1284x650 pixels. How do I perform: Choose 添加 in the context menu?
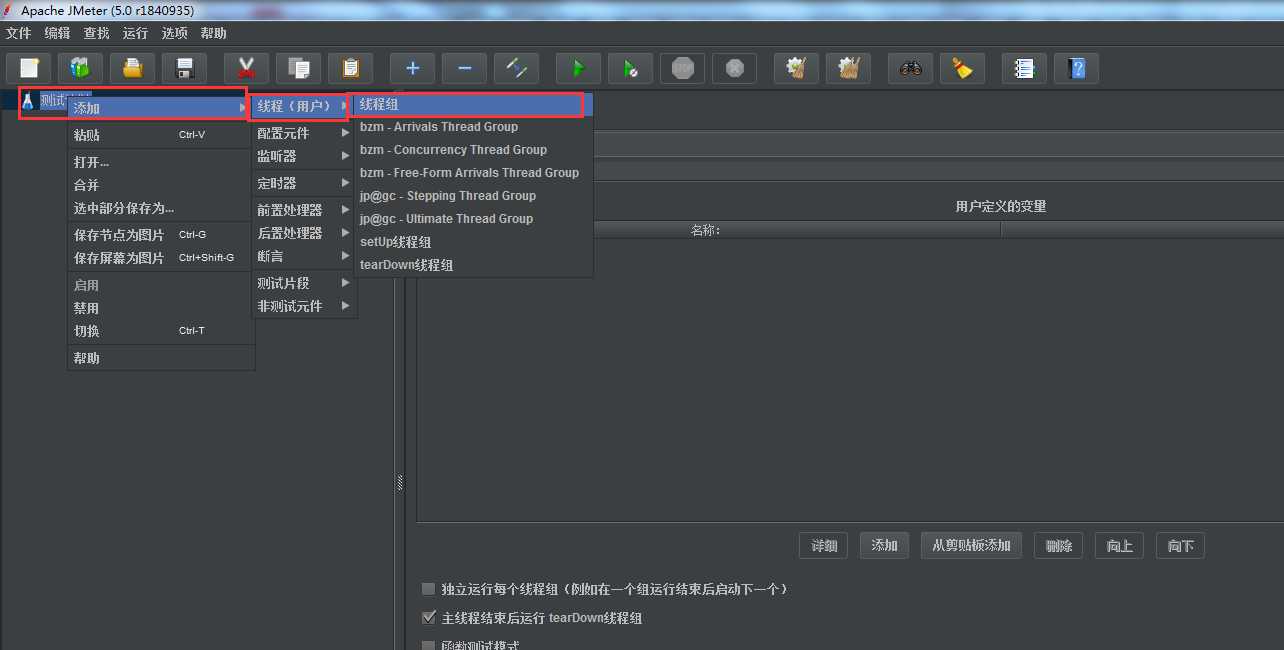click(x=161, y=108)
